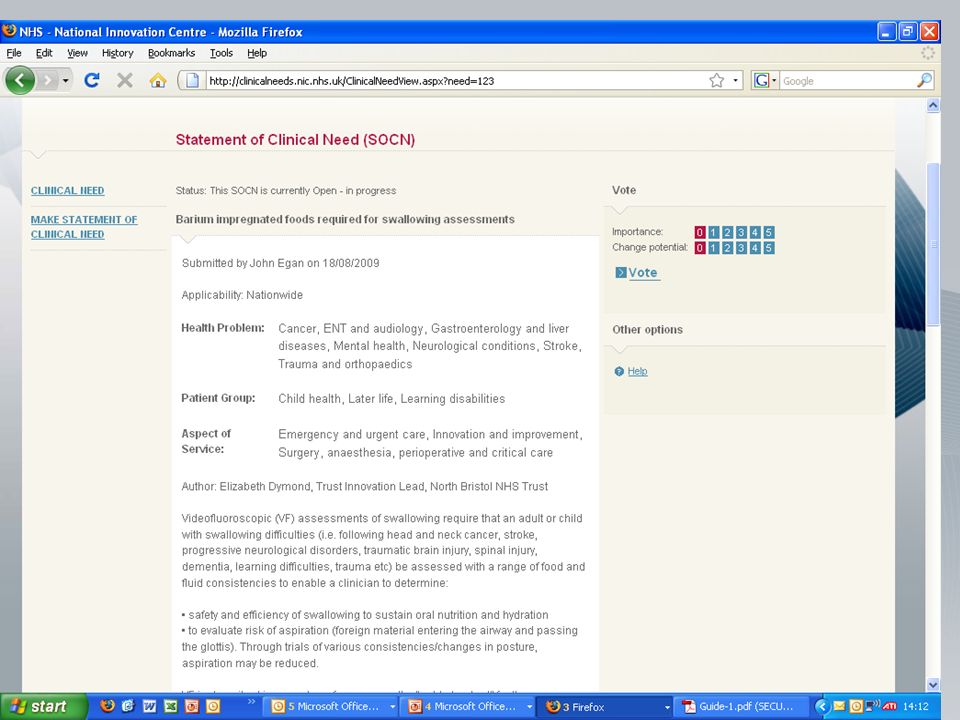The image size is (960, 720).
Task: Set Importance rating to 1
Action: 714,232
